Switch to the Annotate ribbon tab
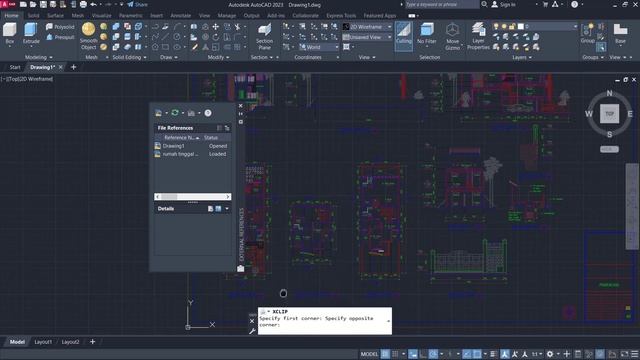The height and width of the screenshot is (360, 640). pos(180,16)
